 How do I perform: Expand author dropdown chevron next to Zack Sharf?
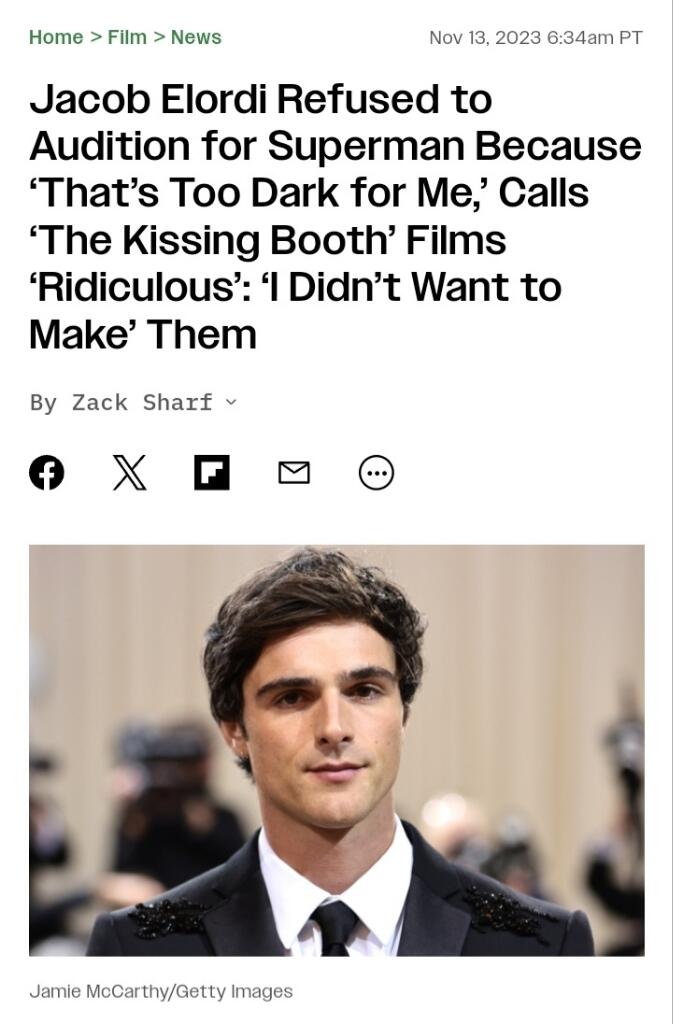pos(230,402)
